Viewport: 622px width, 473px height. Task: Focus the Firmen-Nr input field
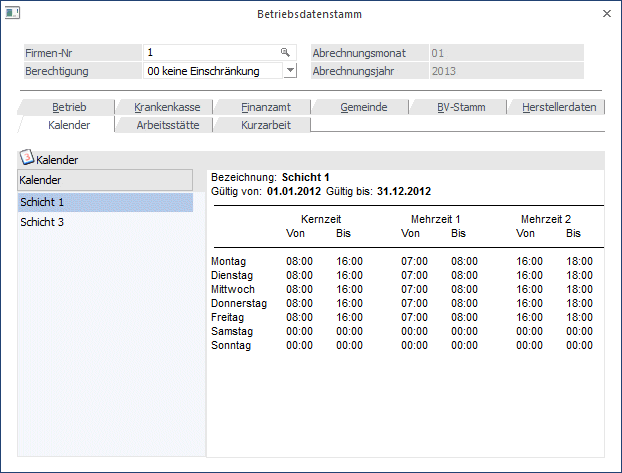[209, 52]
